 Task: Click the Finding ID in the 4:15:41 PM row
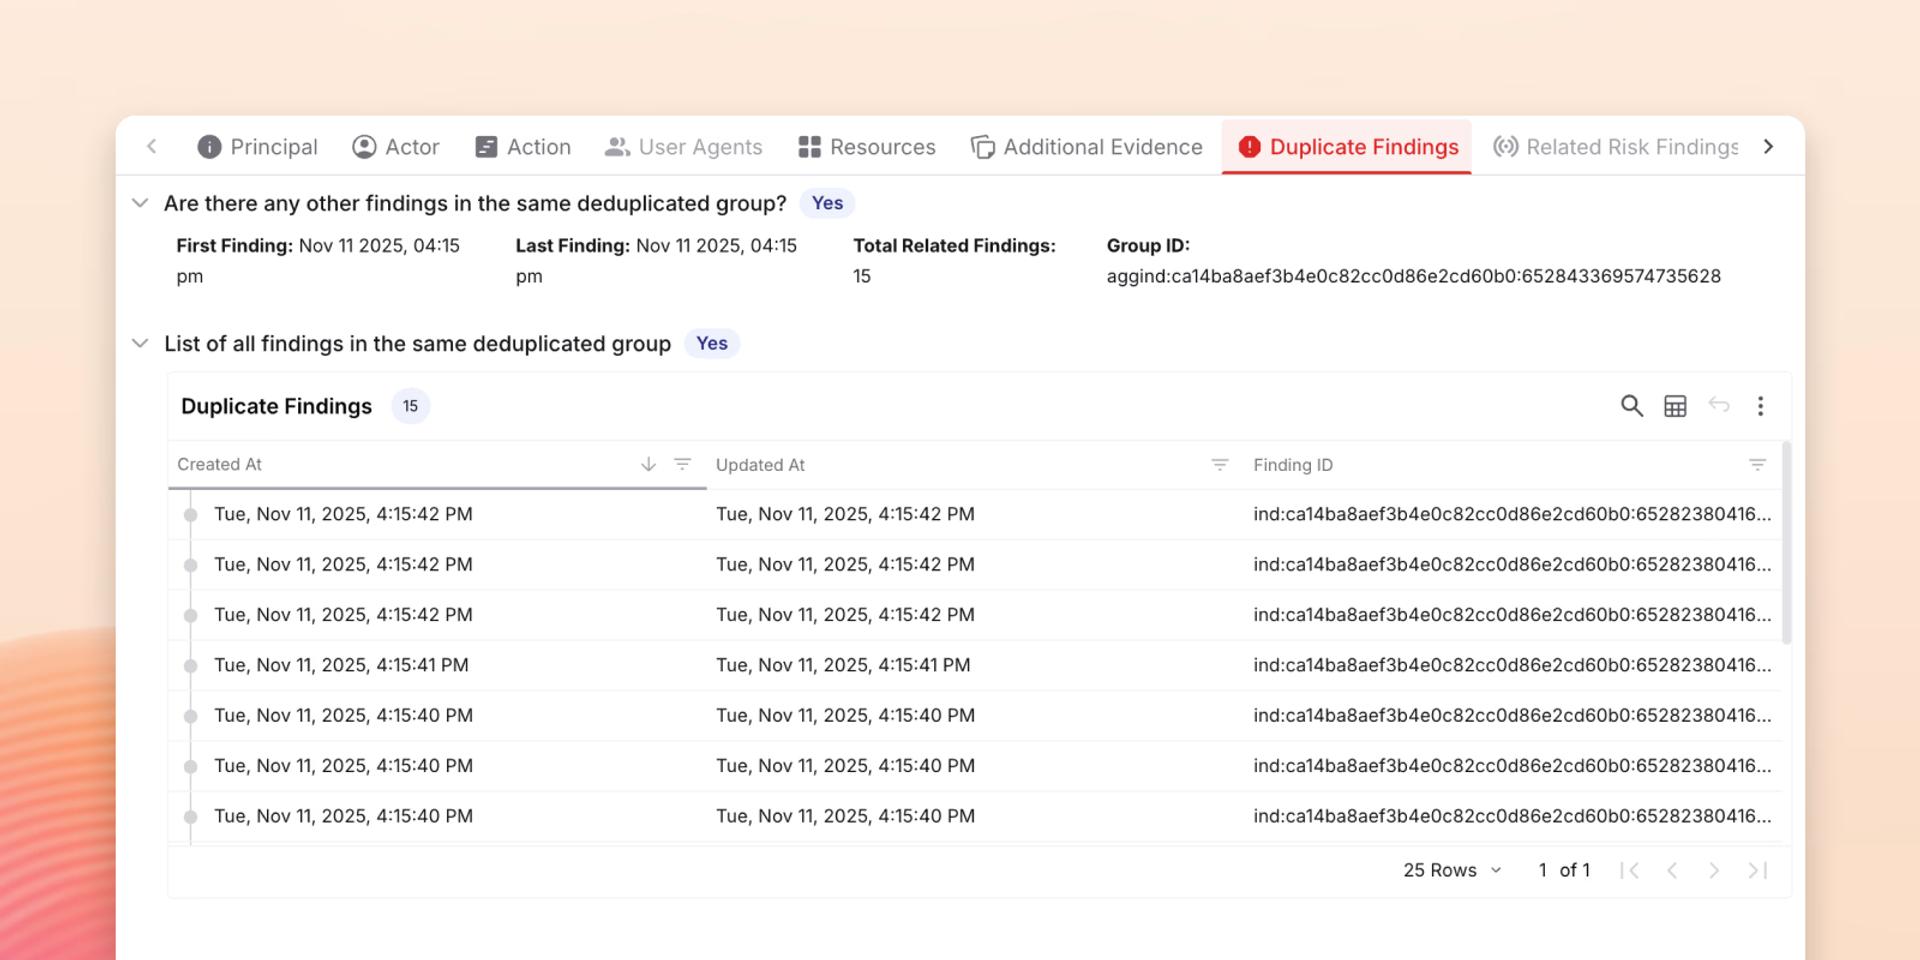[x=1512, y=665]
